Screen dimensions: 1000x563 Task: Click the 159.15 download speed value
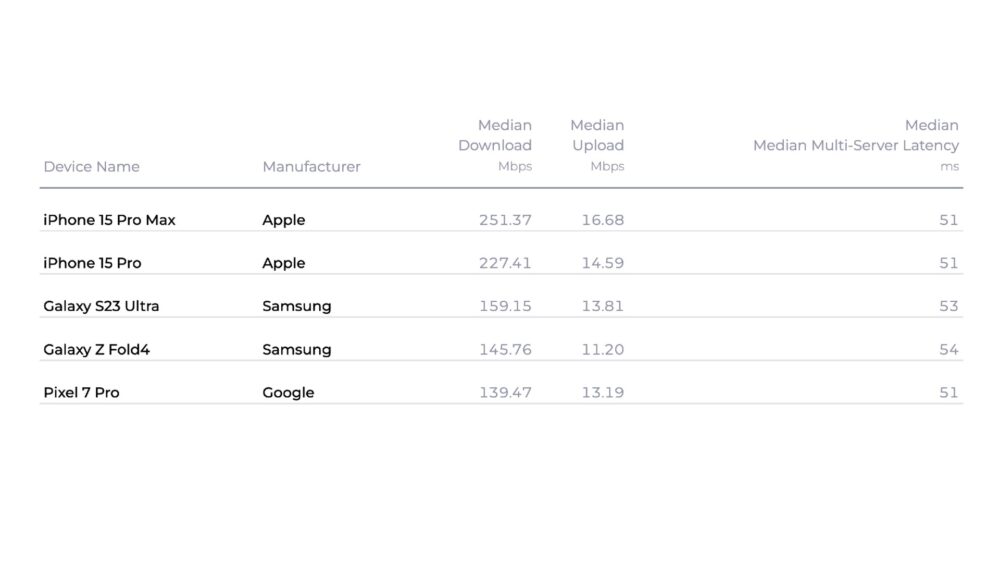505,306
